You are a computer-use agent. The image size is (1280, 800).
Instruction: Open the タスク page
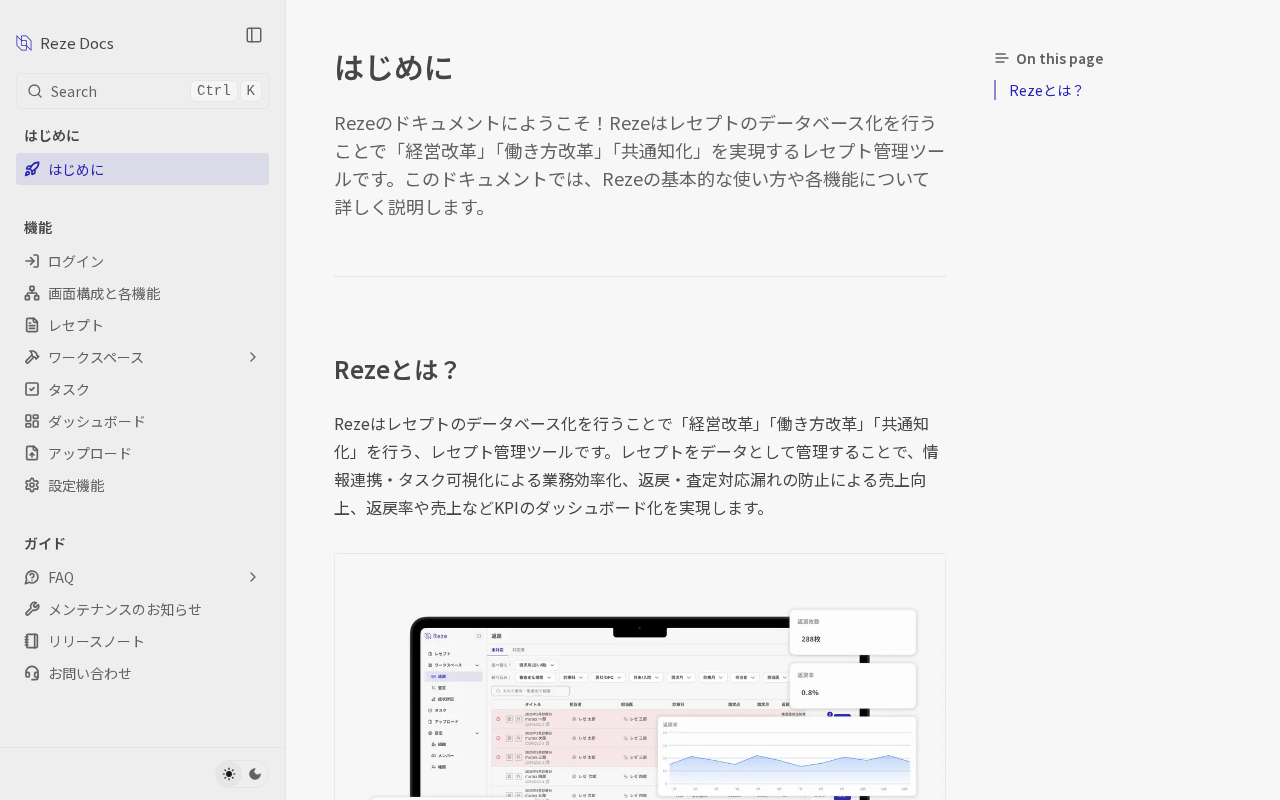[142, 389]
